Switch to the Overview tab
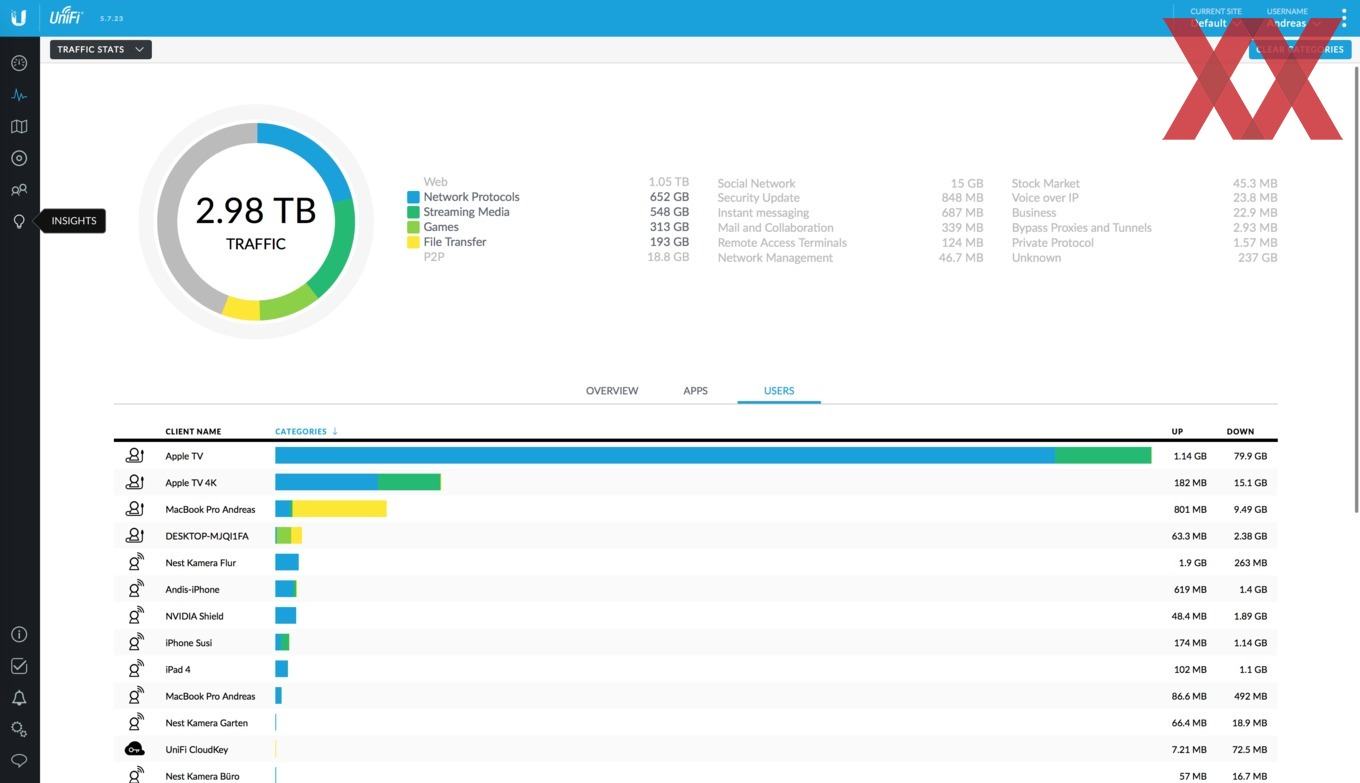Screen dimensions: 1360x783 pos(612,391)
